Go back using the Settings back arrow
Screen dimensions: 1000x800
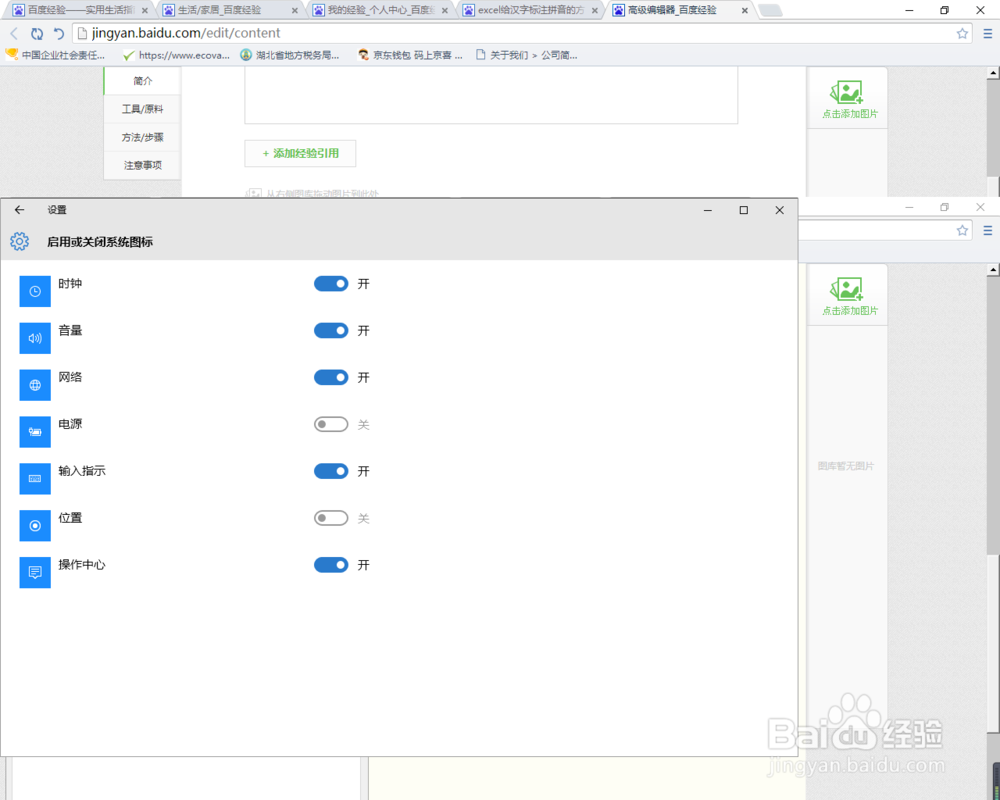pos(19,210)
